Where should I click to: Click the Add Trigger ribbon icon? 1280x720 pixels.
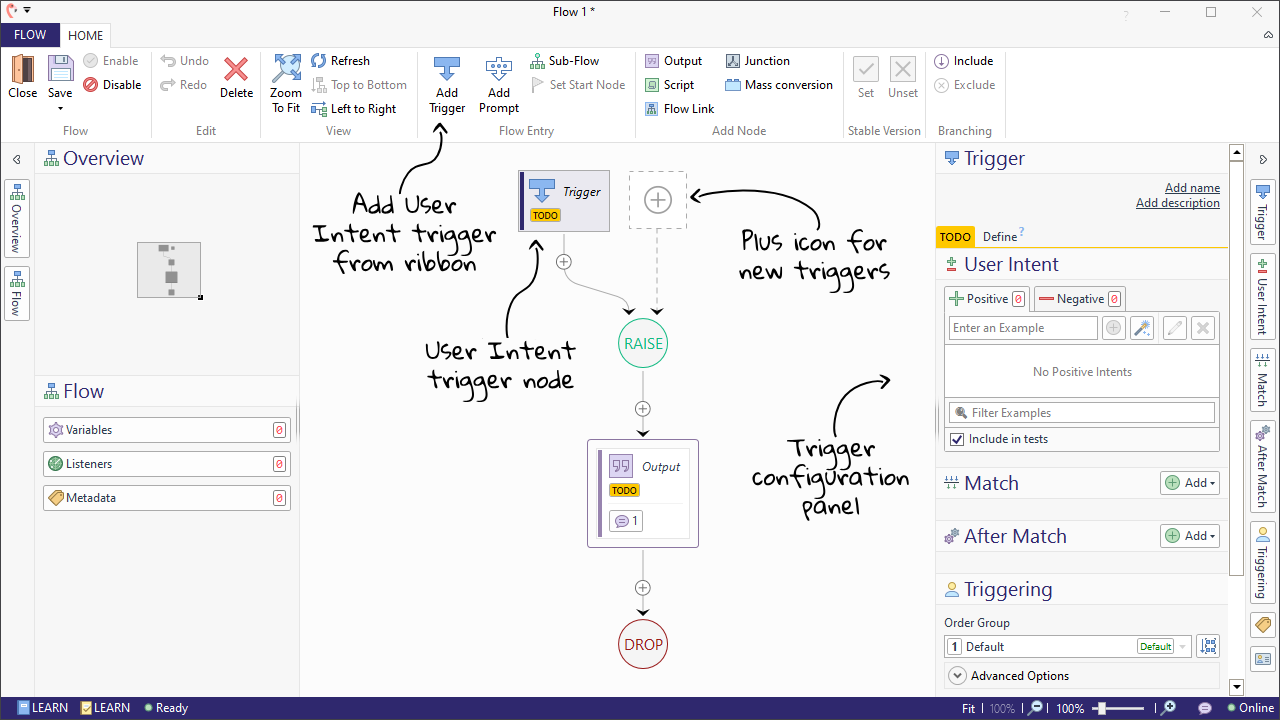(446, 72)
